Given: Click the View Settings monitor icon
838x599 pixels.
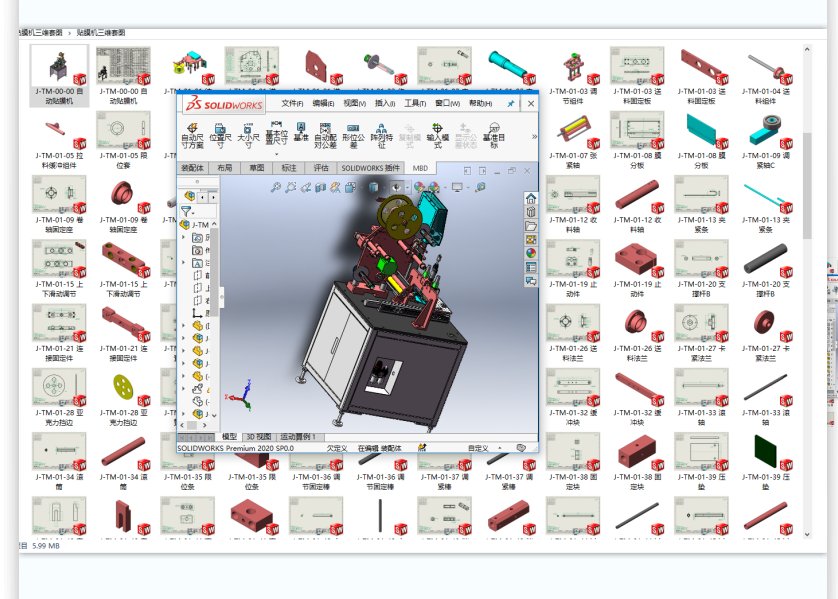Looking at the screenshot, I should tap(457, 187).
